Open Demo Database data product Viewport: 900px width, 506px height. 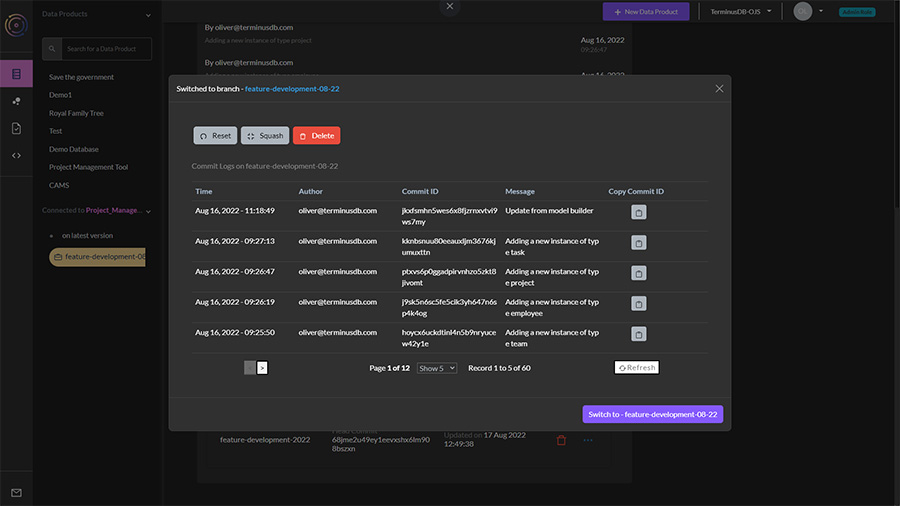(73, 149)
